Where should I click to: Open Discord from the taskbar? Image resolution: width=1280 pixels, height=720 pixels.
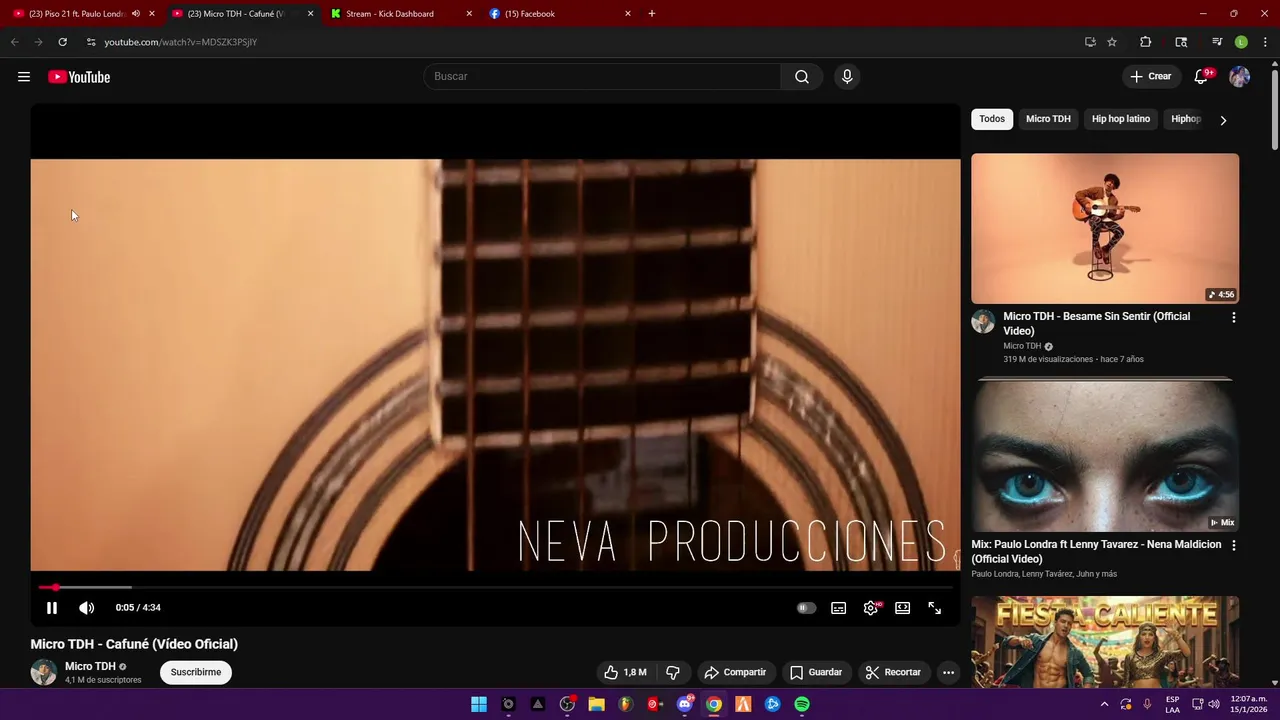tap(684, 704)
